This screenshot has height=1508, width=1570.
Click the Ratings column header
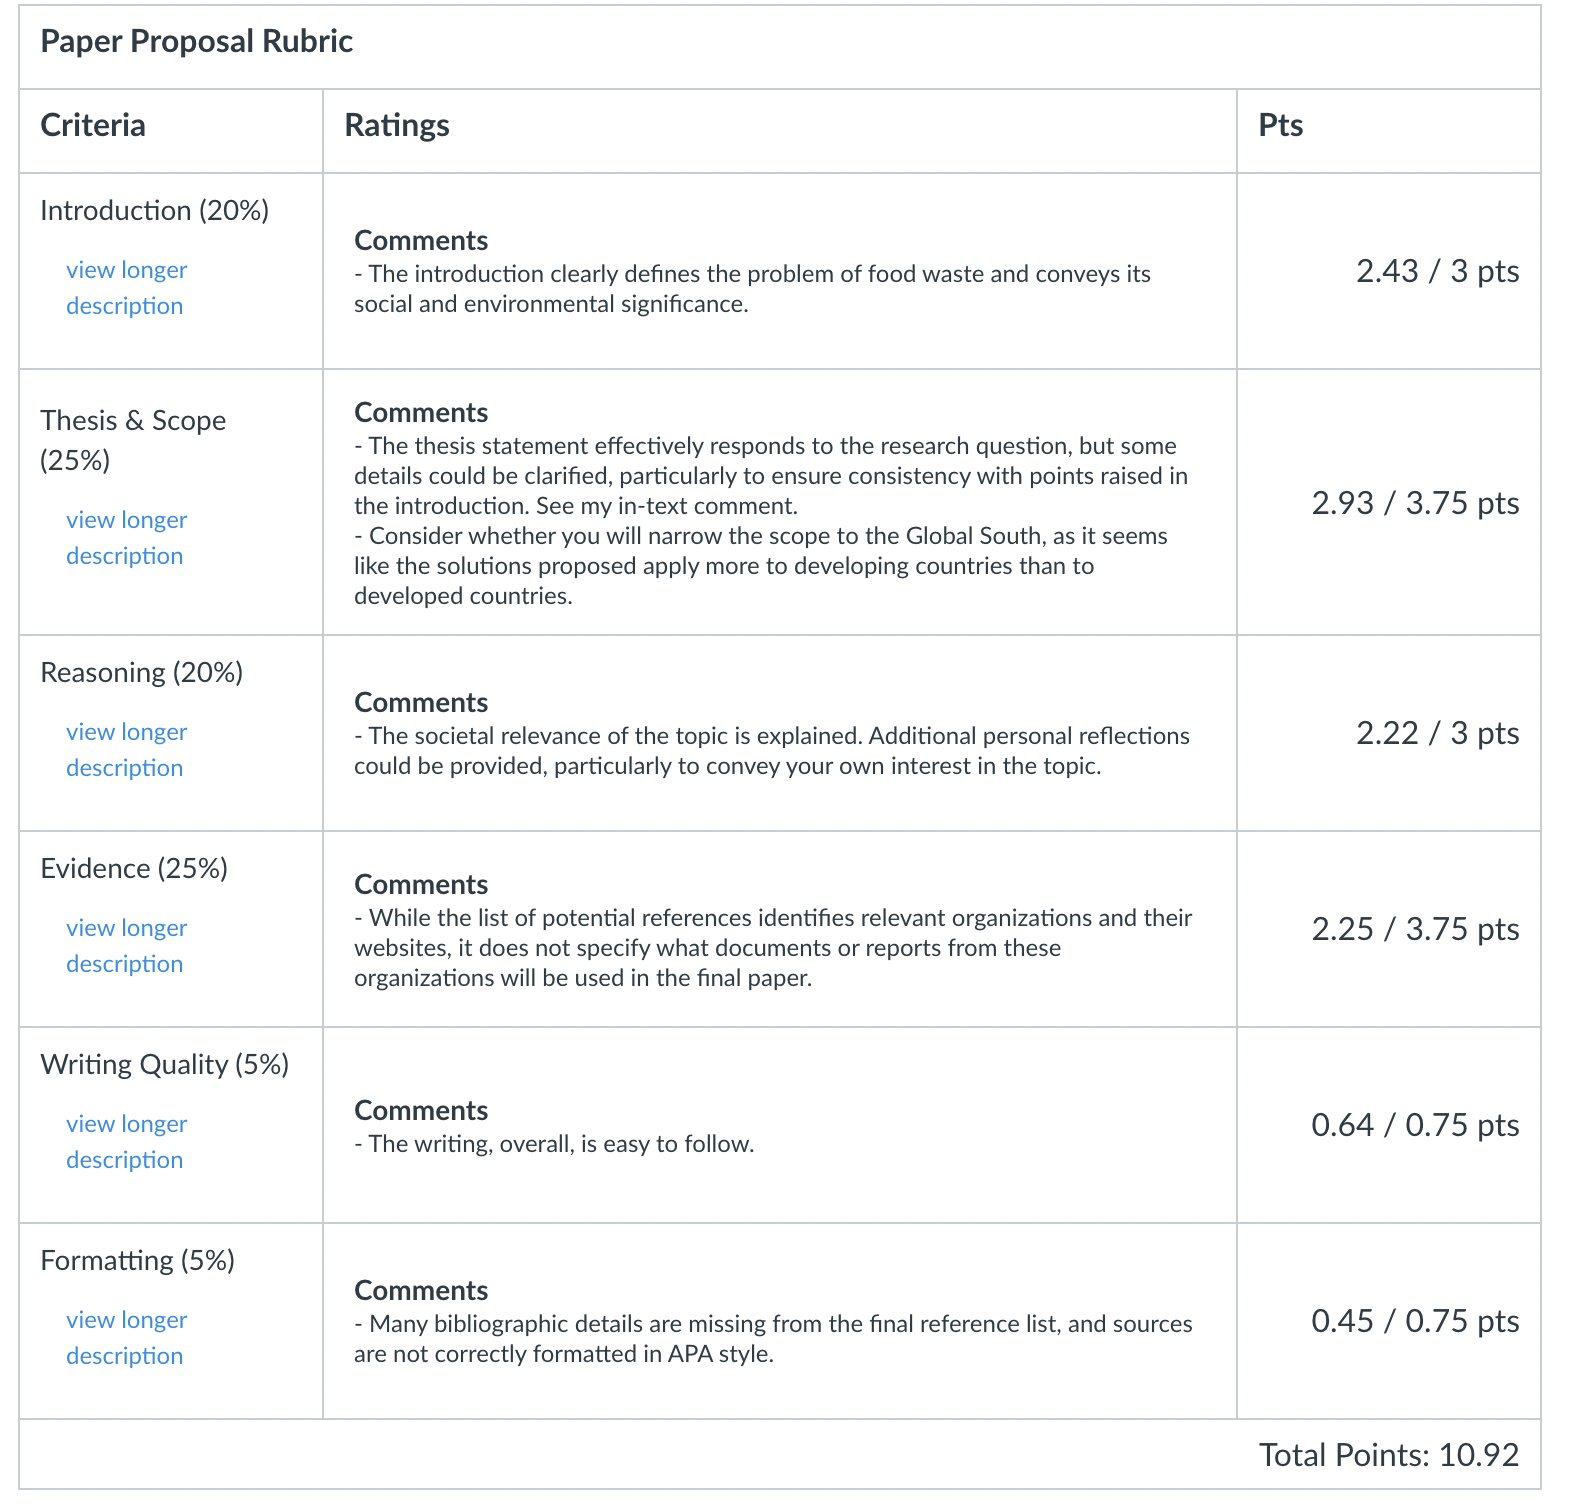click(x=397, y=126)
